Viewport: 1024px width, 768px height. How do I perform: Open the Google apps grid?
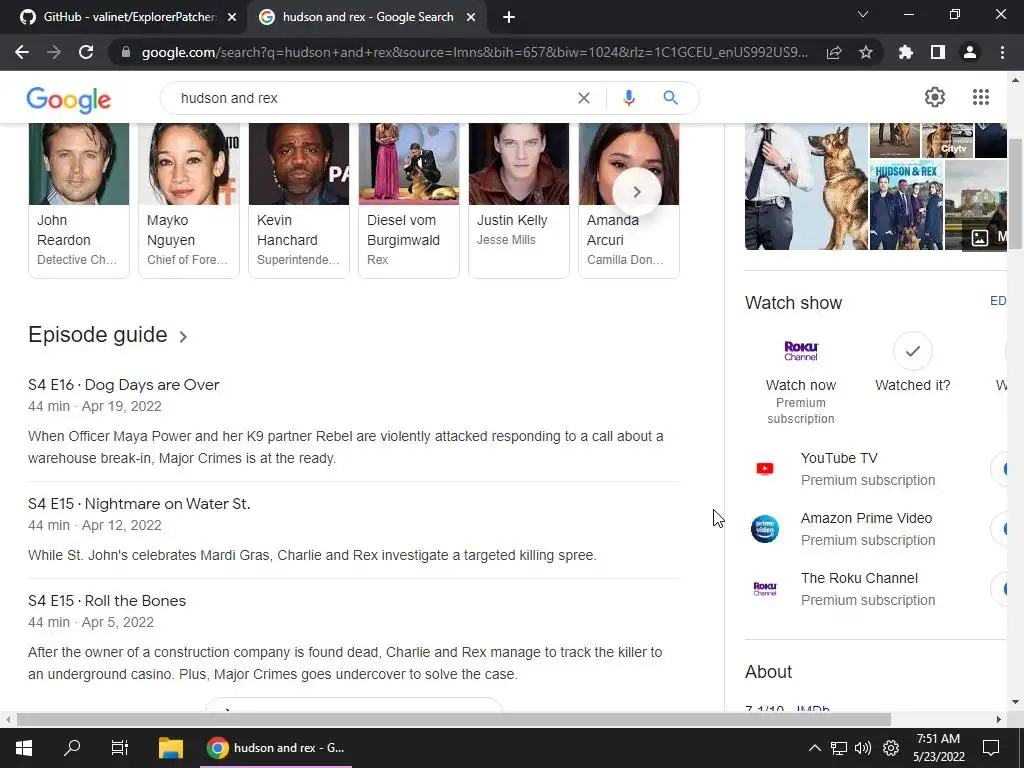(981, 97)
